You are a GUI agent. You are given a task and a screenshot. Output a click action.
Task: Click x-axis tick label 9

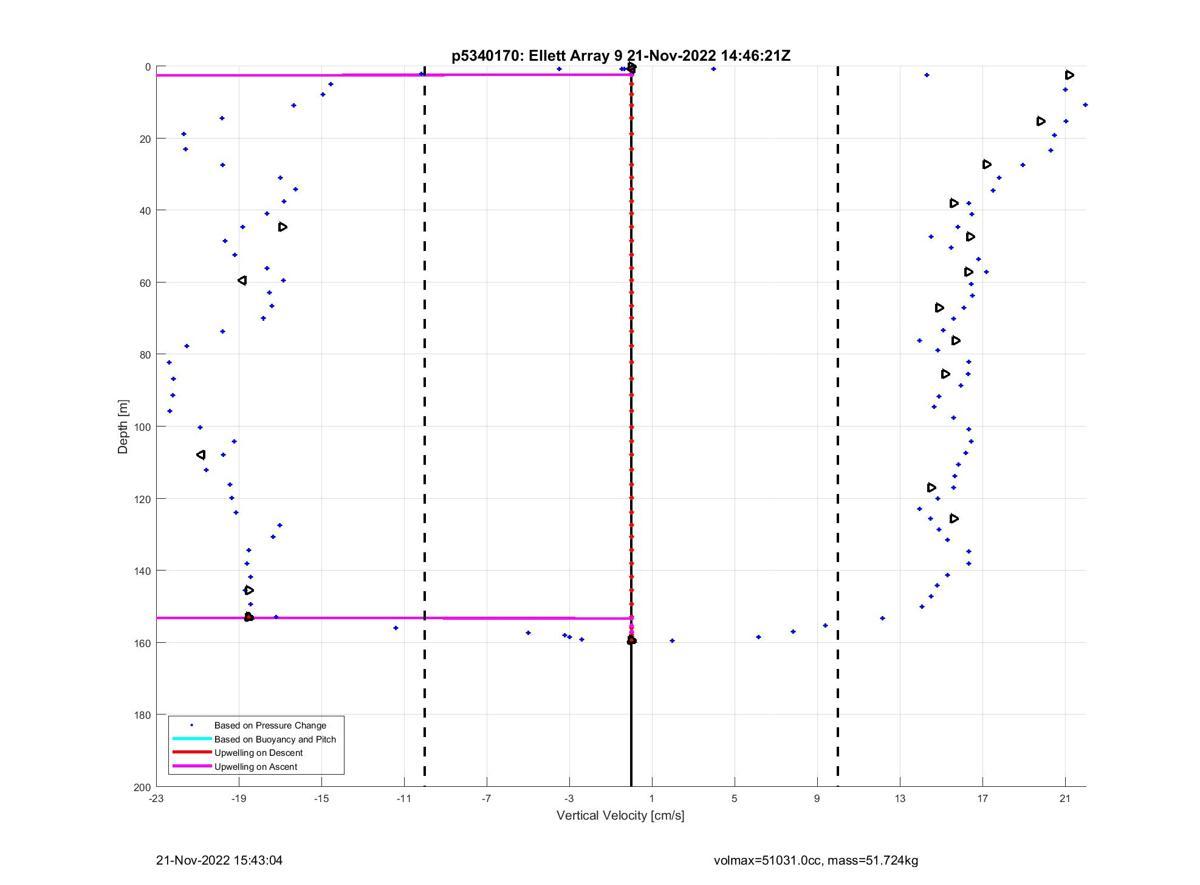(x=817, y=799)
